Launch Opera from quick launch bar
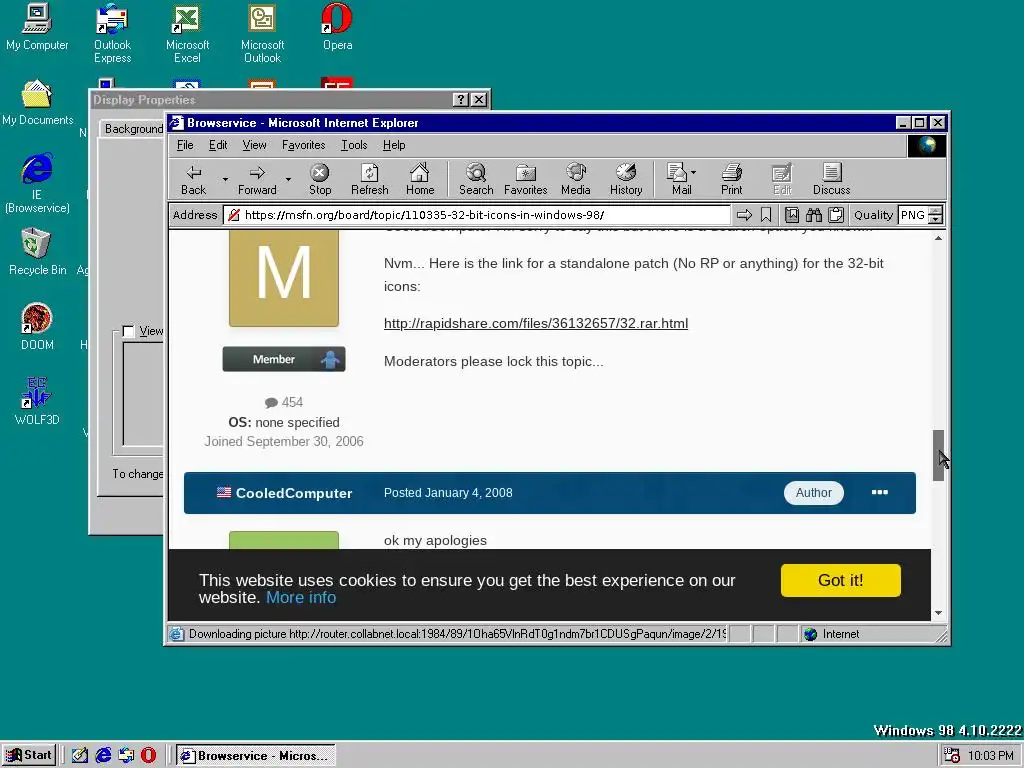Image resolution: width=1024 pixels, height=768 pixels. tap(149, 756)
